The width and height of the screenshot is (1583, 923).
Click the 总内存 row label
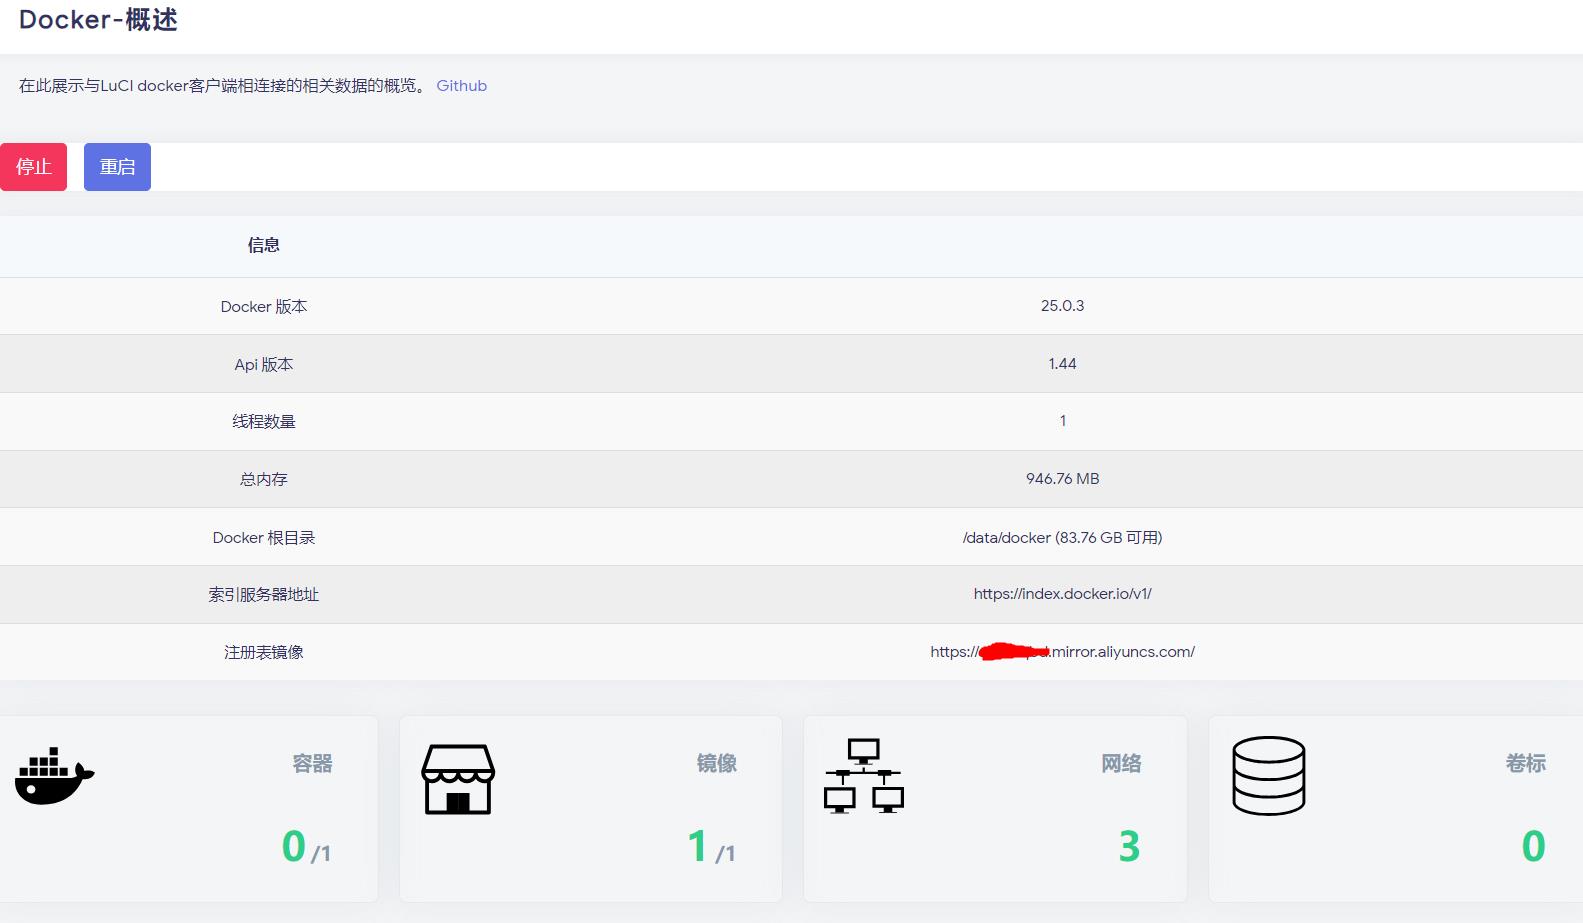point(264,480)
